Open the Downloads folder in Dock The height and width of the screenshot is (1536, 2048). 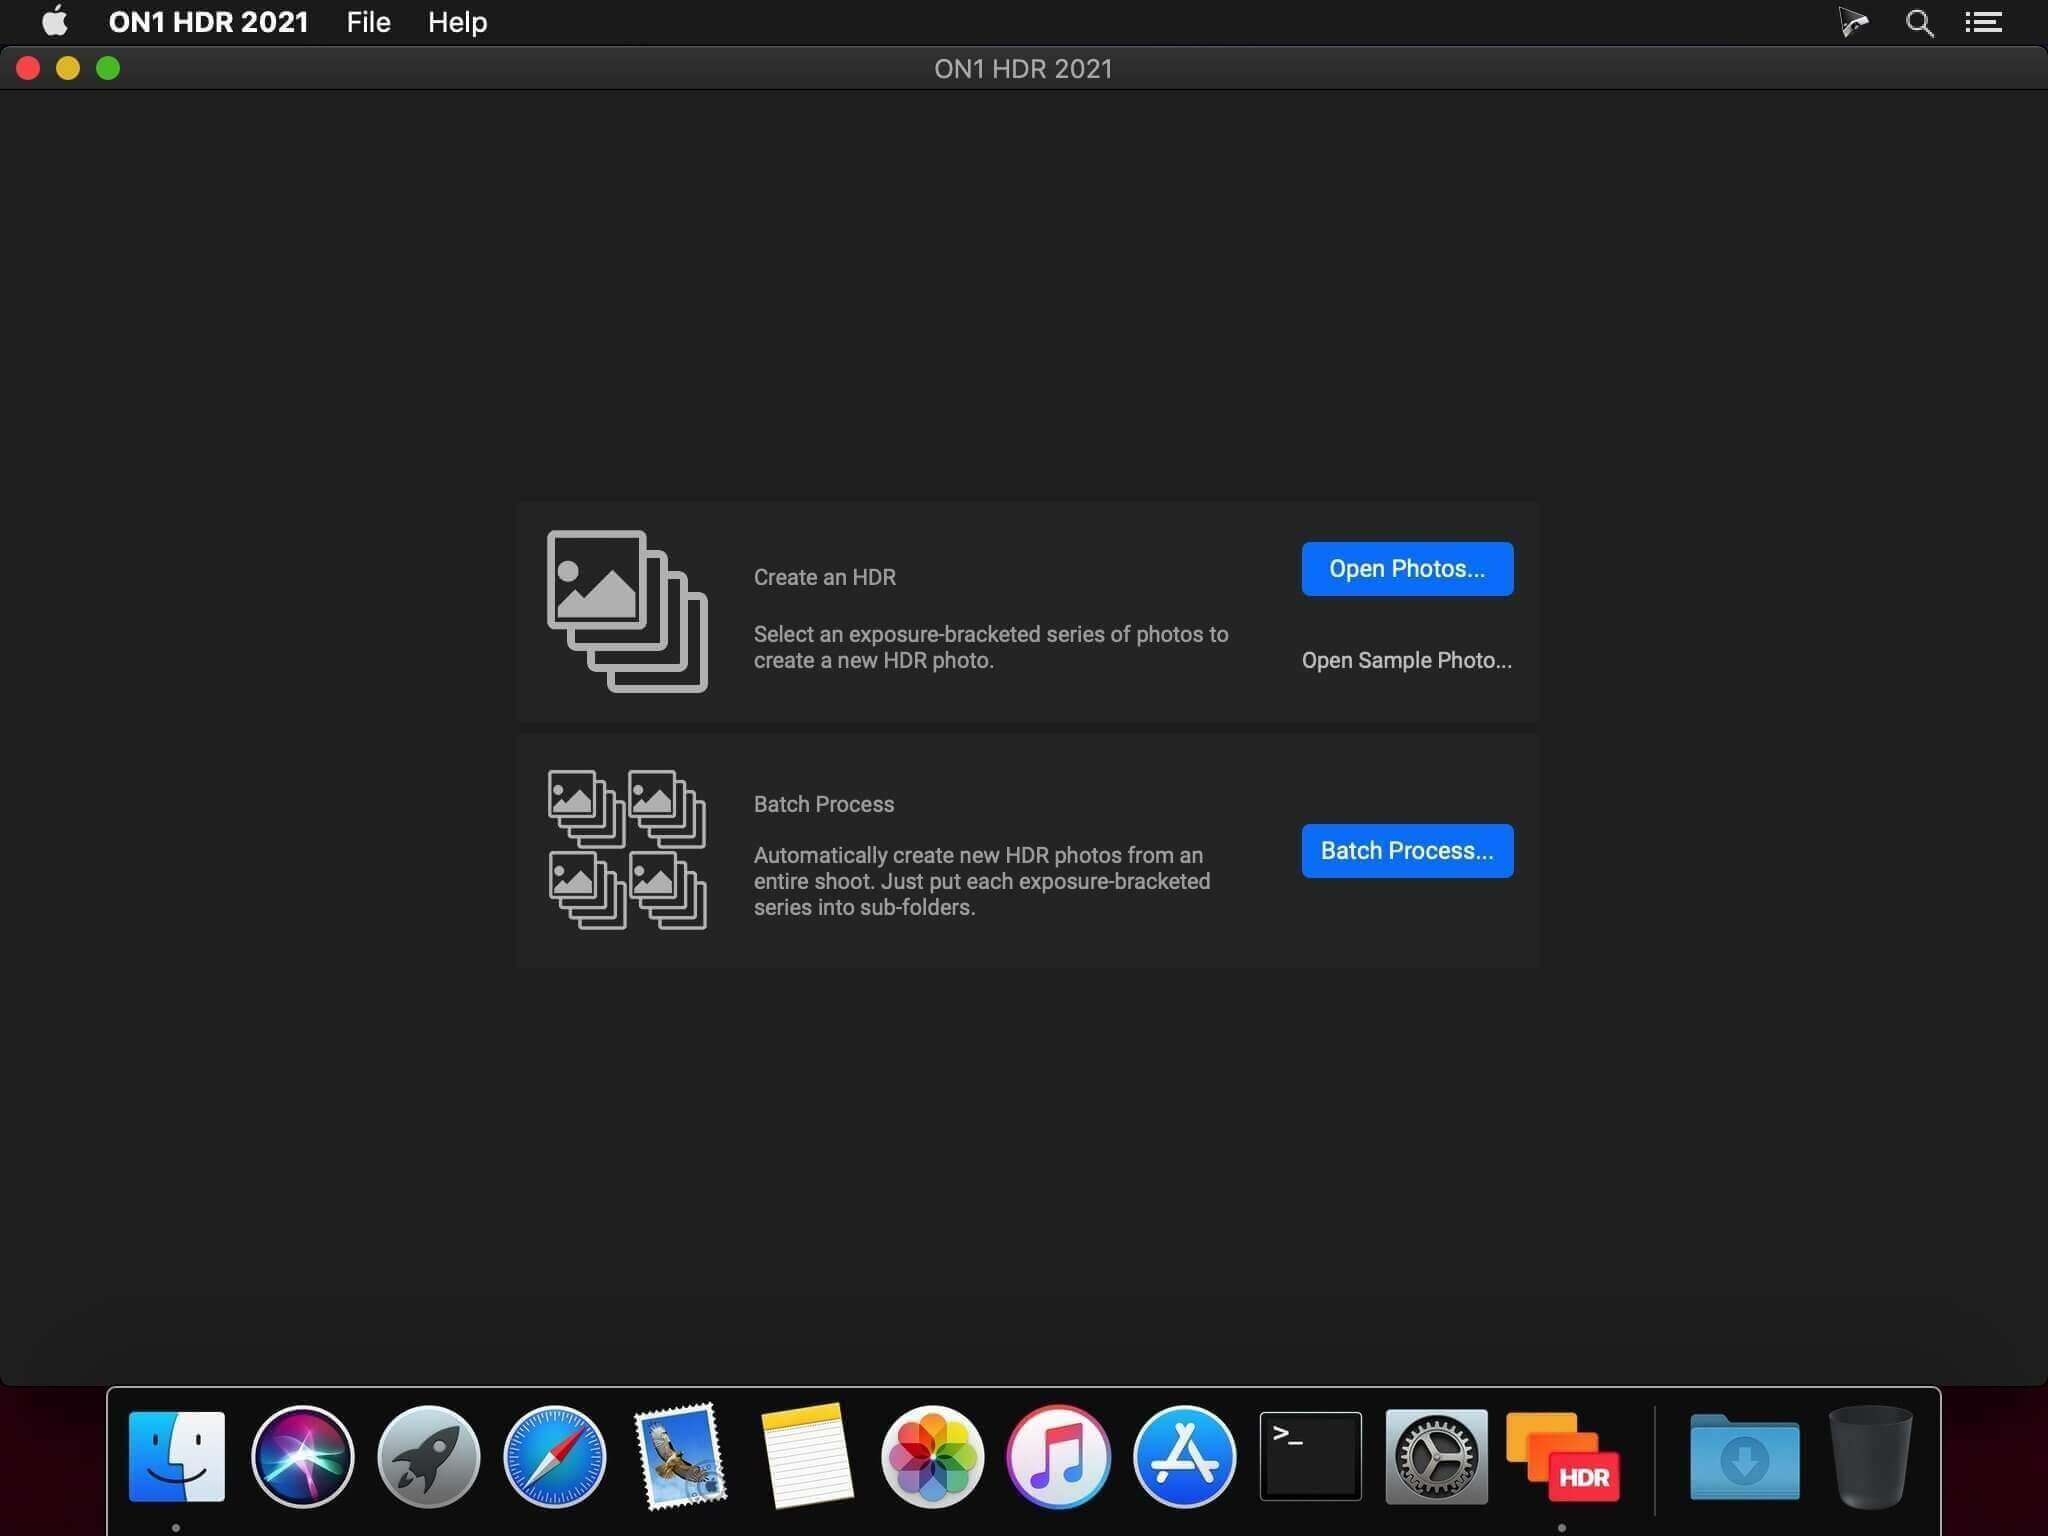pyautogui.click(x=1745, y=1456)
